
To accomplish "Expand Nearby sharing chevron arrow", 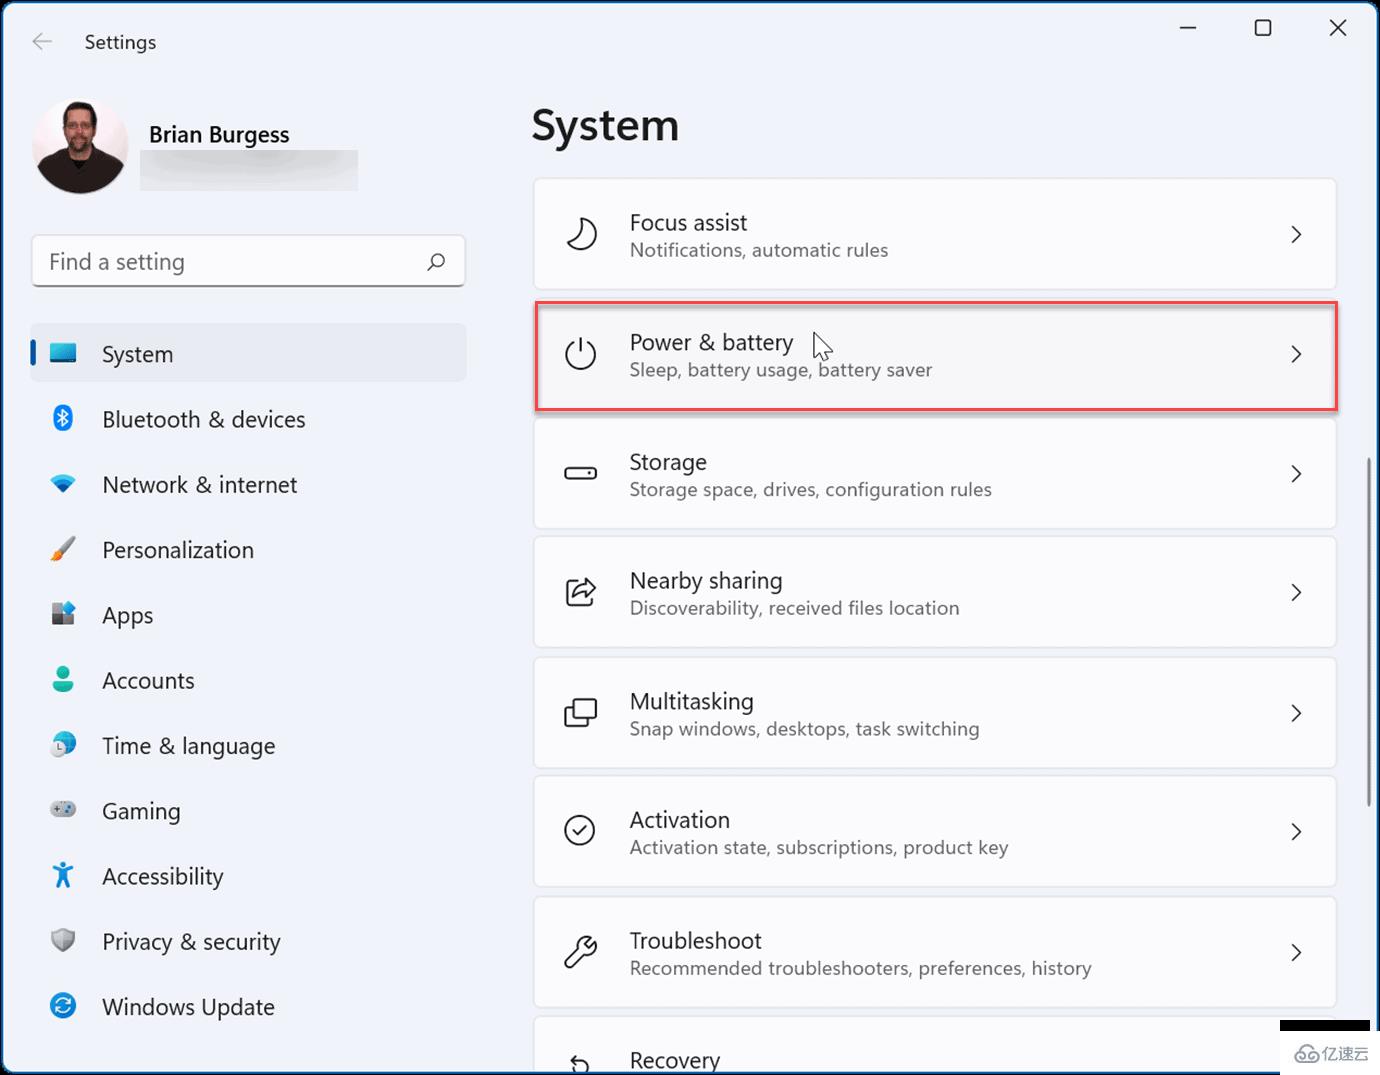I will [1296, 592].
